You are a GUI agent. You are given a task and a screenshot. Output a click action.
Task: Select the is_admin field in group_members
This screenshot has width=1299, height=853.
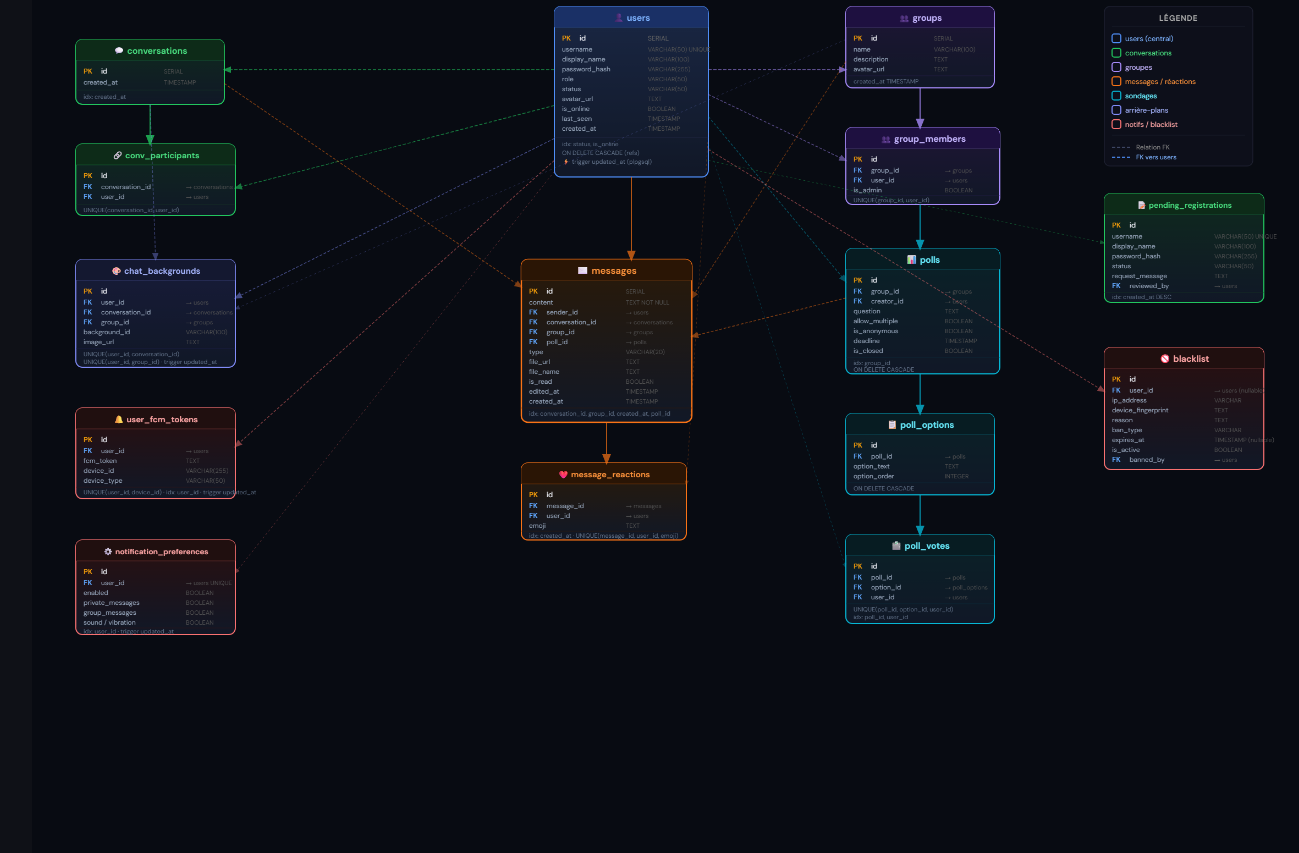pos(867,190)
